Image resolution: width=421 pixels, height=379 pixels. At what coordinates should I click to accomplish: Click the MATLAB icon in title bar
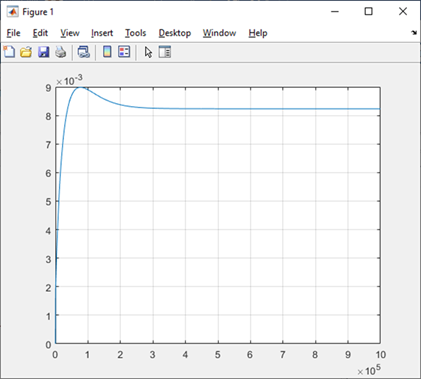[13, 12]
